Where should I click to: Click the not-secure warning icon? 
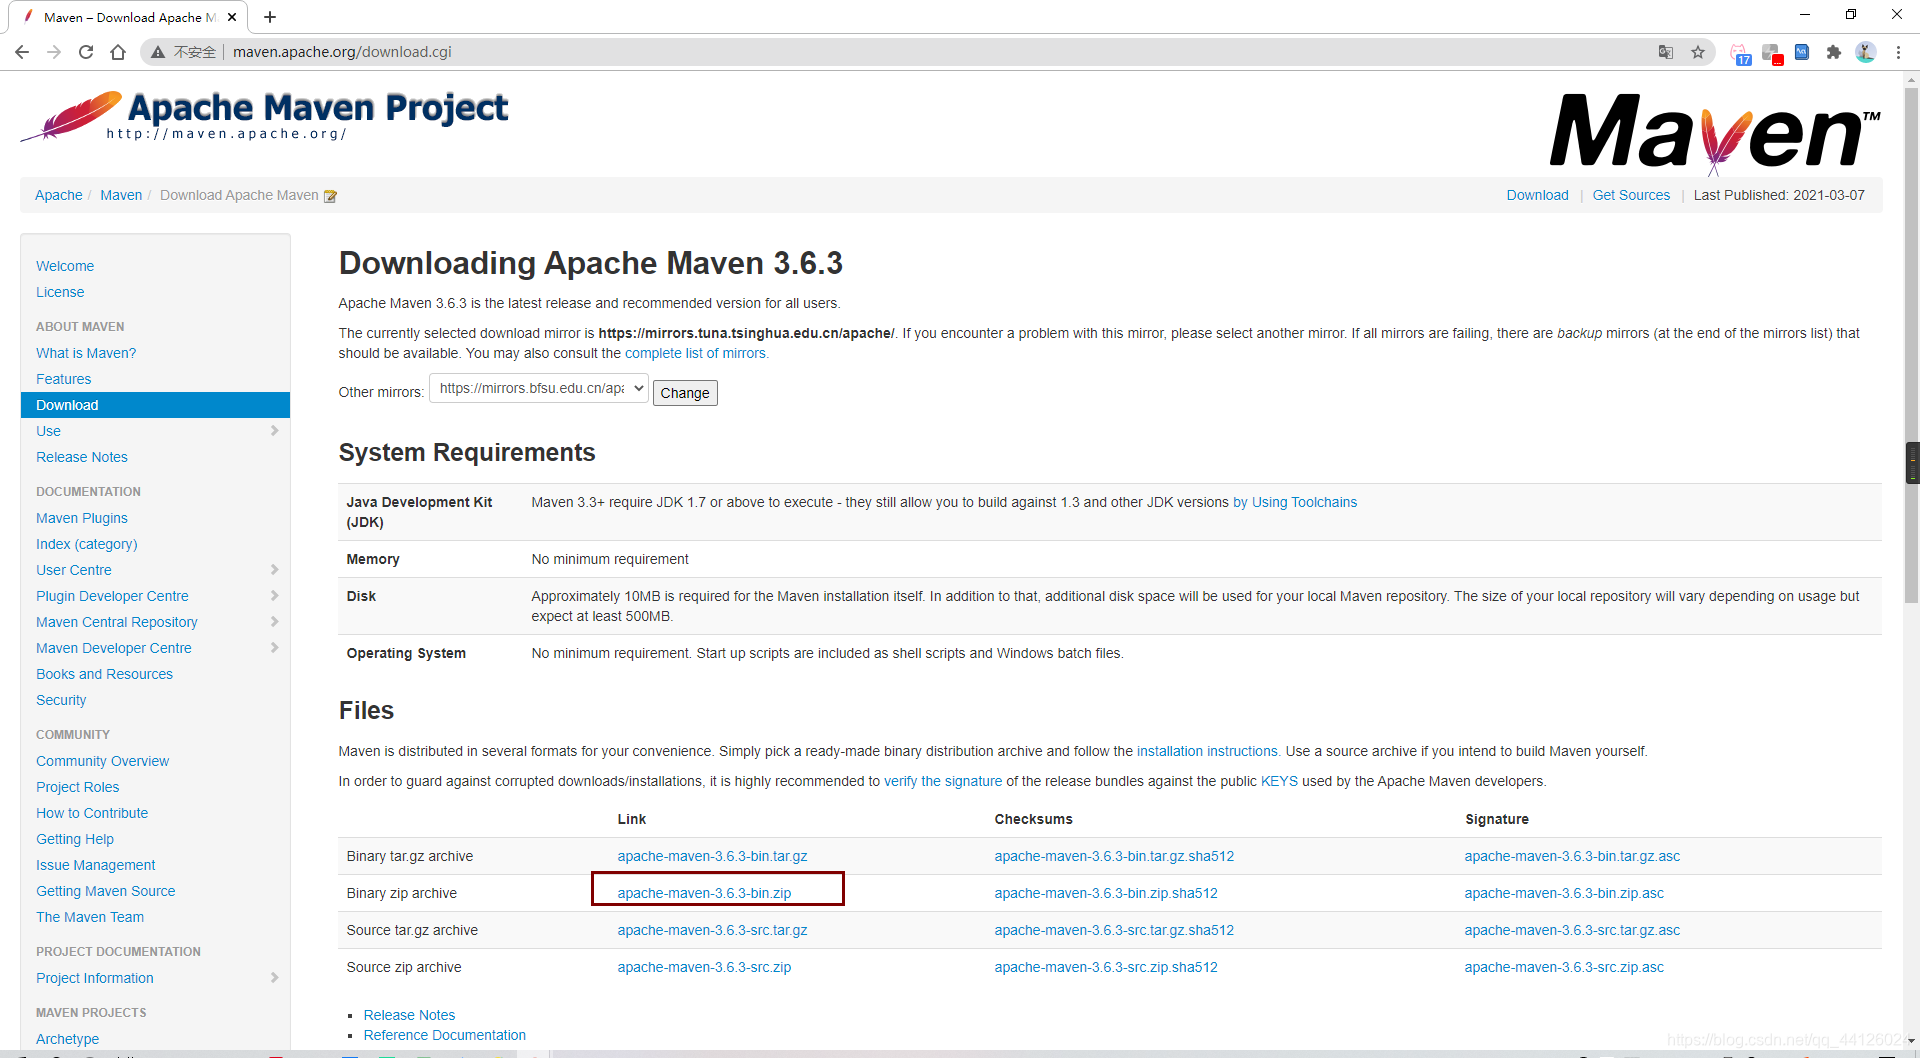pos(158,52)
